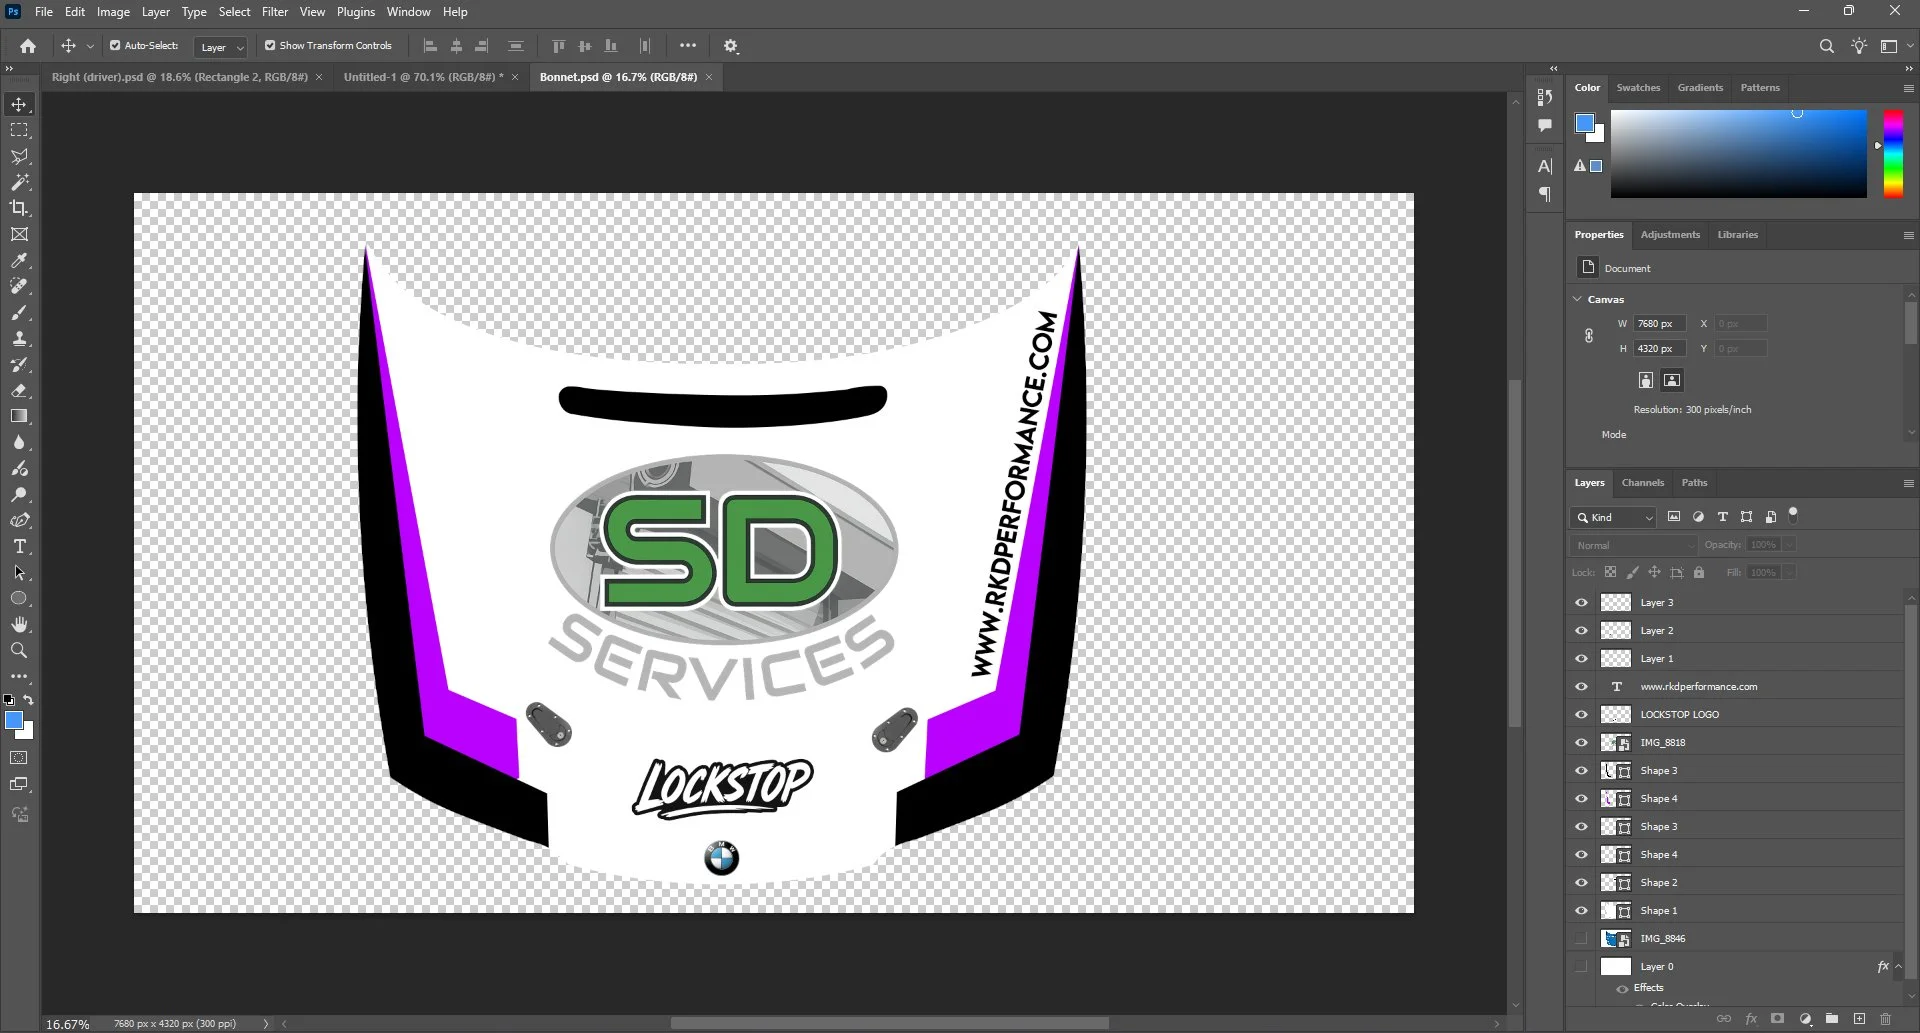Select the Rectangular Marquee tool
The height and width of the screenshot is (1033, 1920).
click(19, 131)
